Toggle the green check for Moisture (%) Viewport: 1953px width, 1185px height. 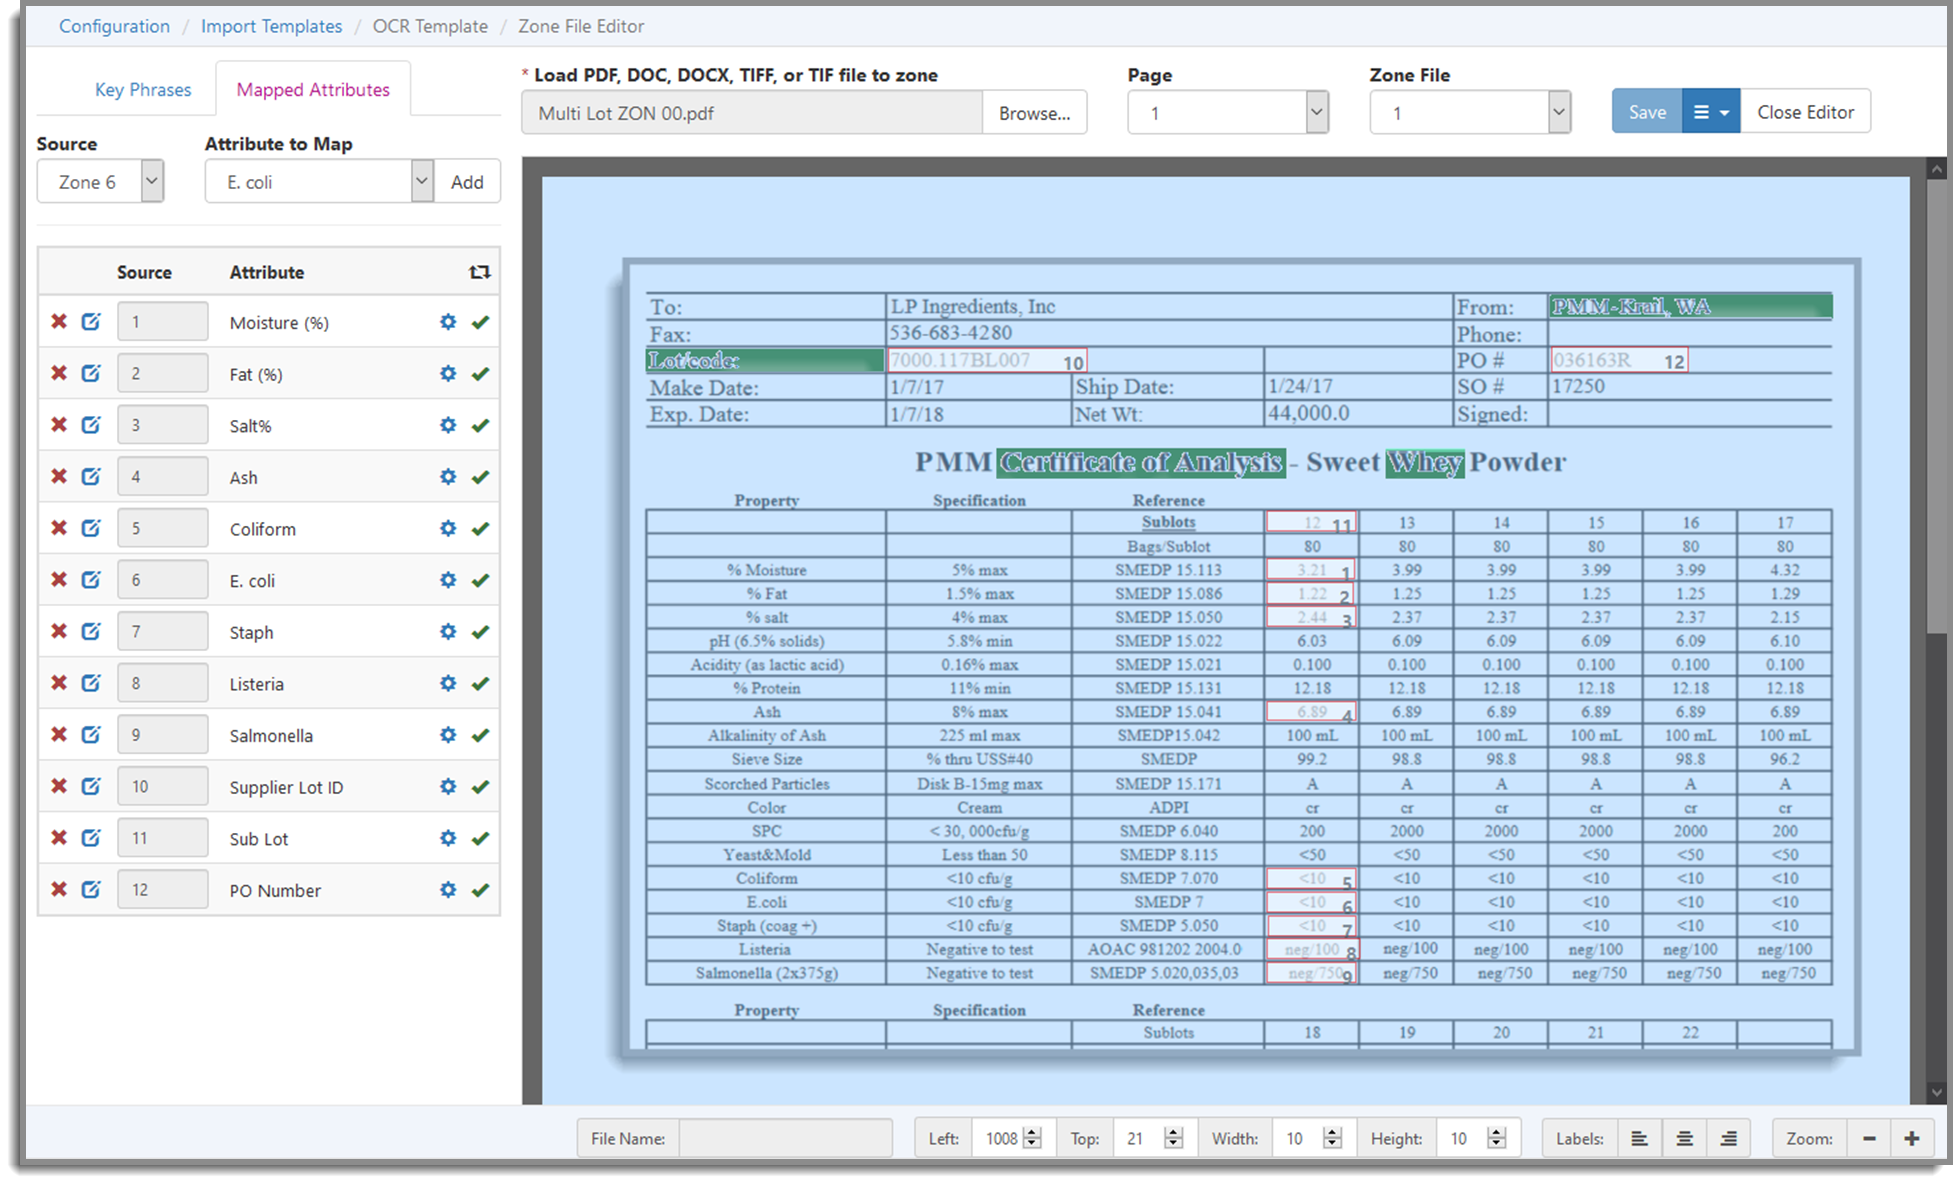pyautogui.click(x=481, y=322)
